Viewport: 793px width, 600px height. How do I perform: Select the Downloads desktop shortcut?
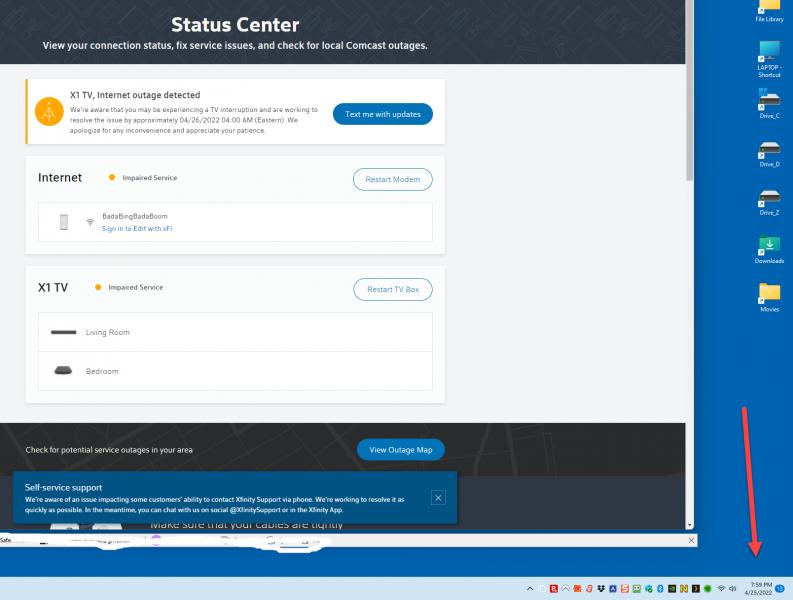[769, 250]
